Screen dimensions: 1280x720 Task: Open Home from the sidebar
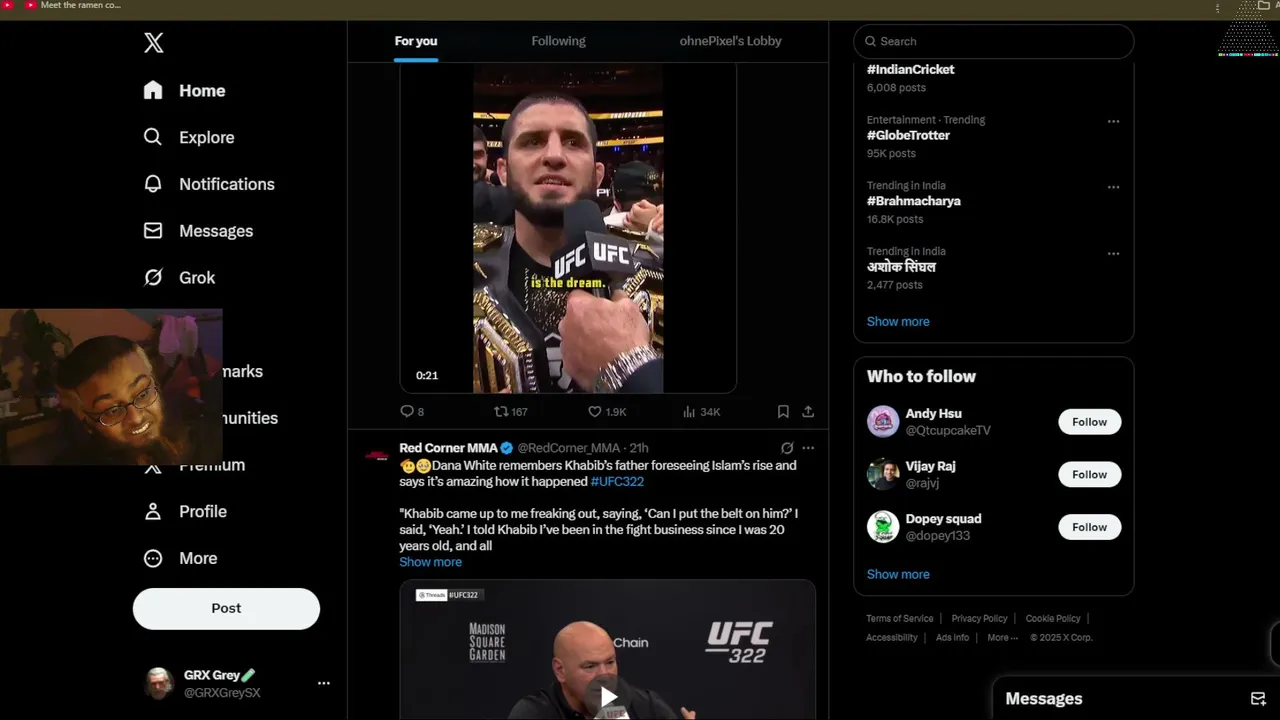[x=184, y=90]
